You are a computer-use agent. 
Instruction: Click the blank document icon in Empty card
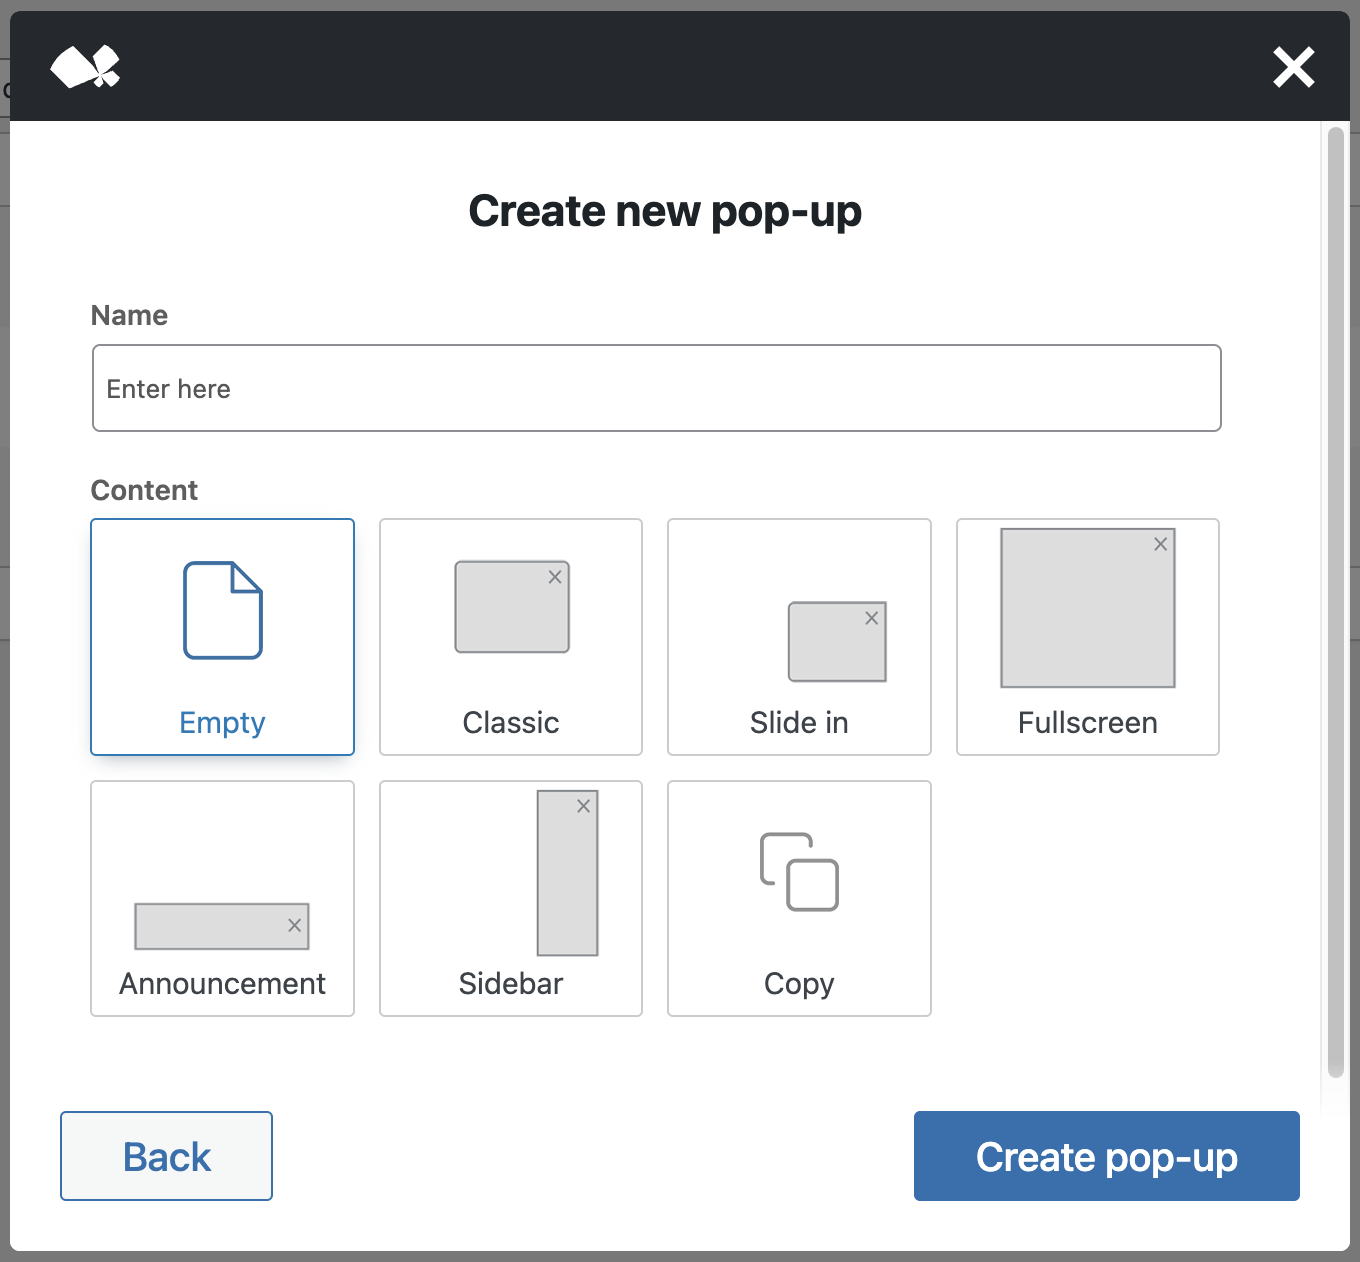coord(222,610)
